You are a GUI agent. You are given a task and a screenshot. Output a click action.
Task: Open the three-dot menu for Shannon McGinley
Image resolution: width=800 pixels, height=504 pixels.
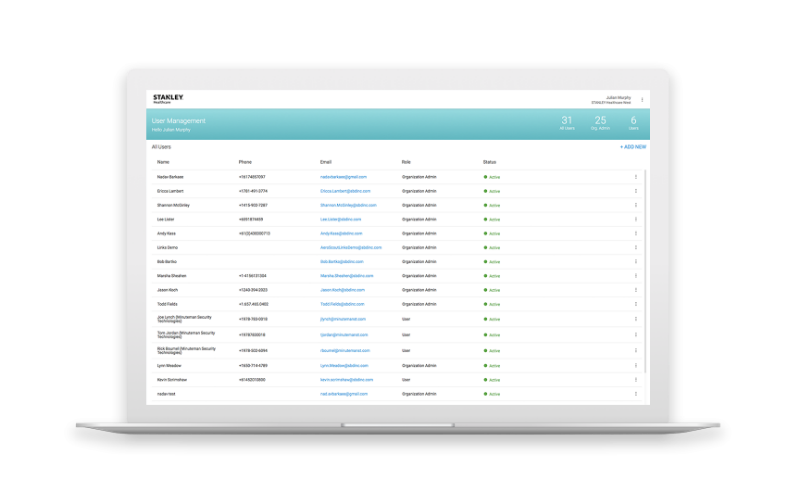point(635,205)
